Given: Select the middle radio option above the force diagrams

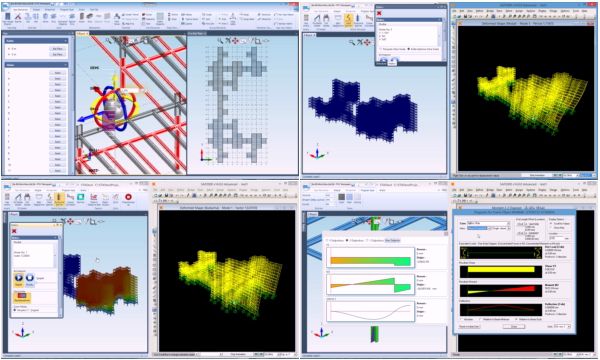Looking at the screenshot, I should click(347, 240).
